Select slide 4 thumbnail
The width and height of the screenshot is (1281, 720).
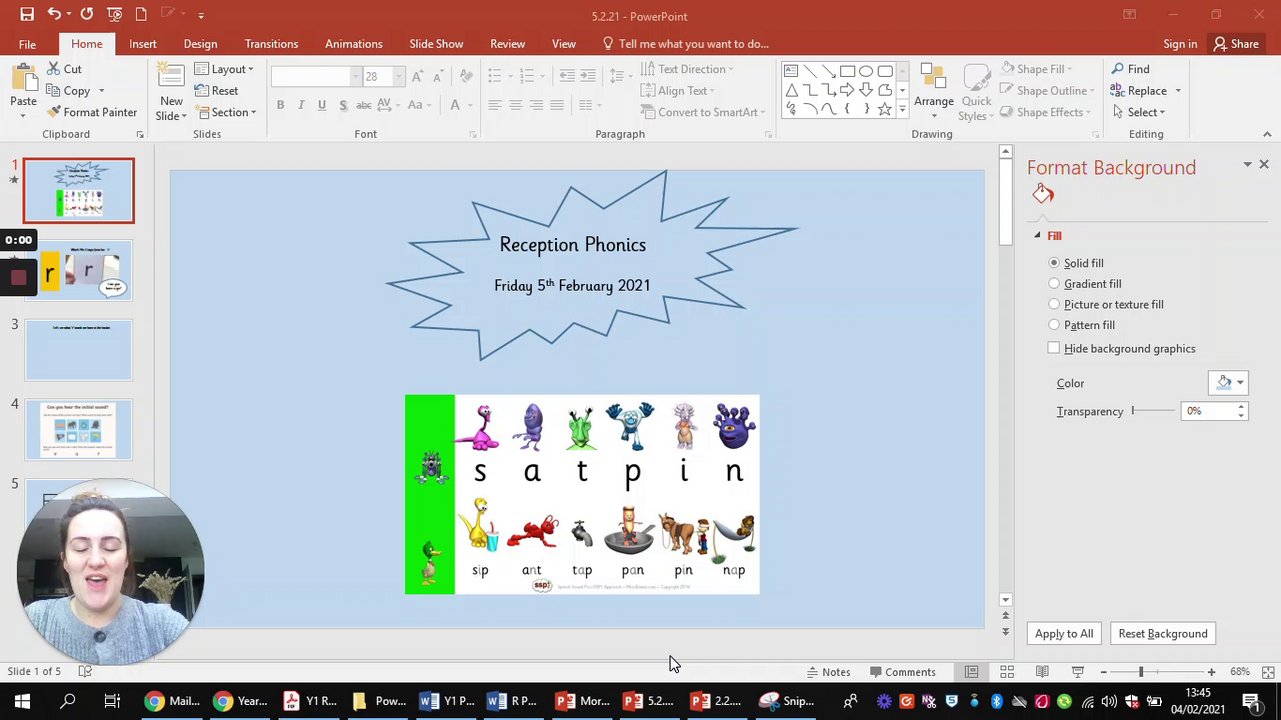pyautogui.click(x=78, y=430)
